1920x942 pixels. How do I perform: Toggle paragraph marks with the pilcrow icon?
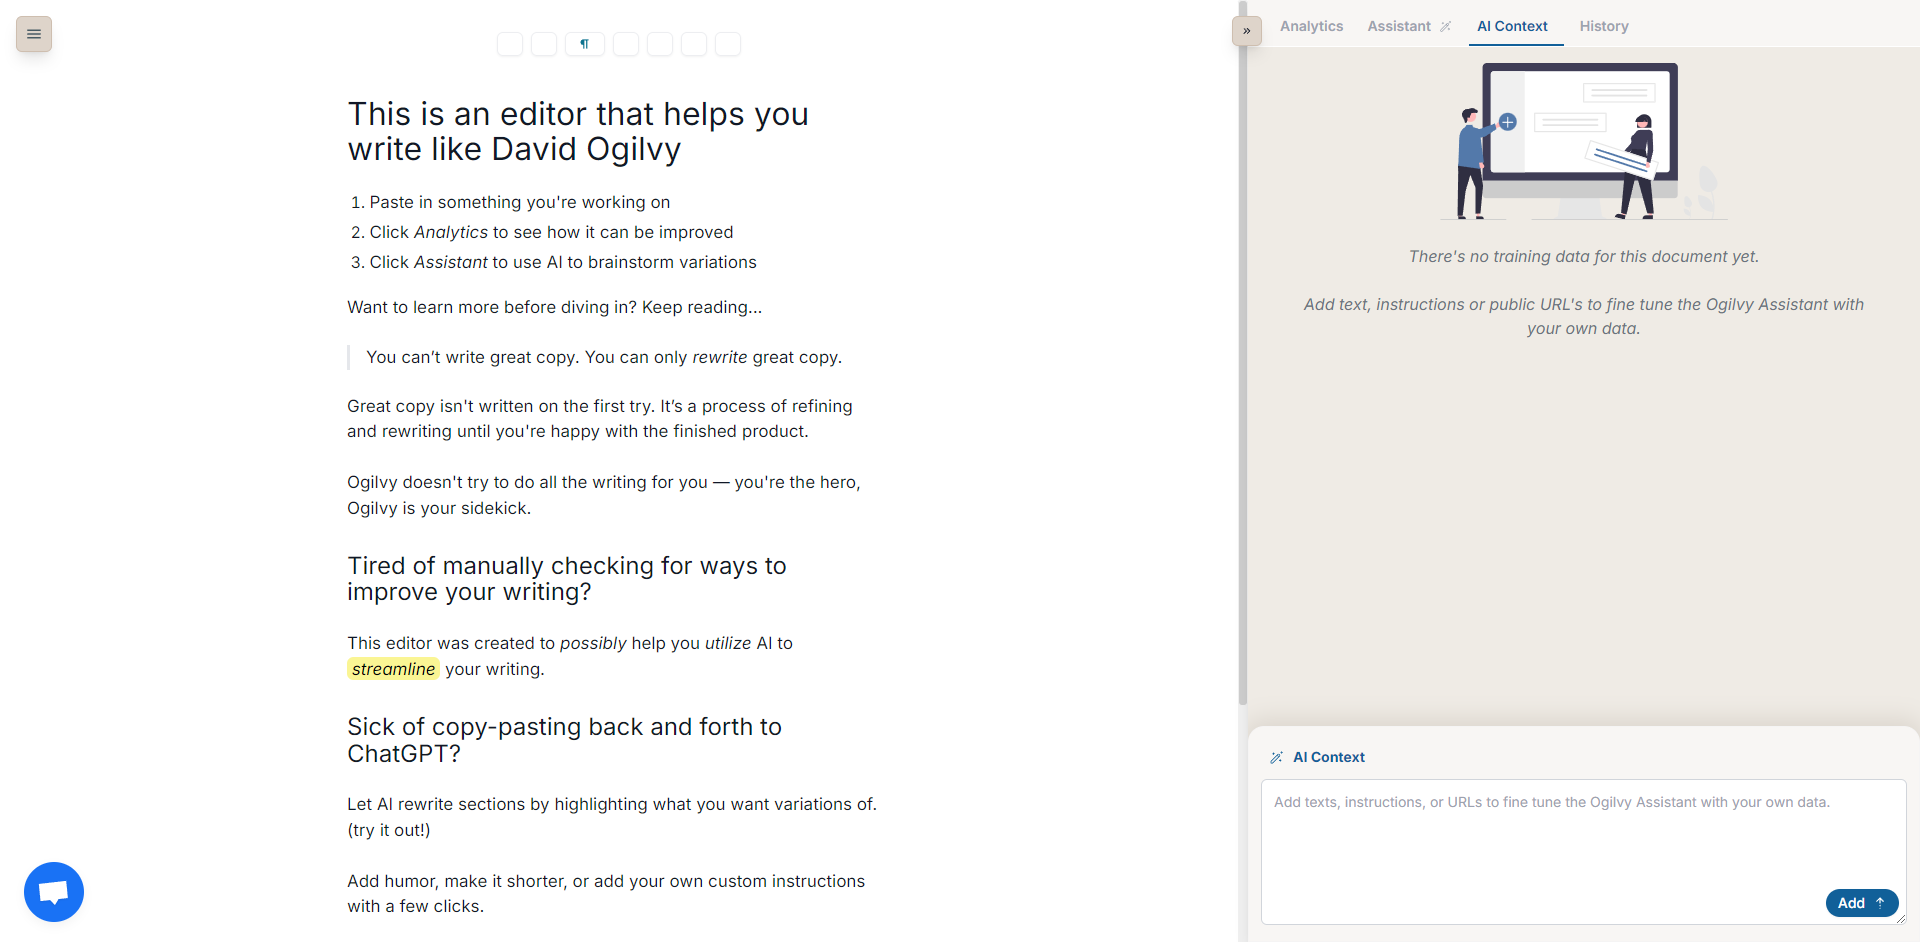point(584,44)
